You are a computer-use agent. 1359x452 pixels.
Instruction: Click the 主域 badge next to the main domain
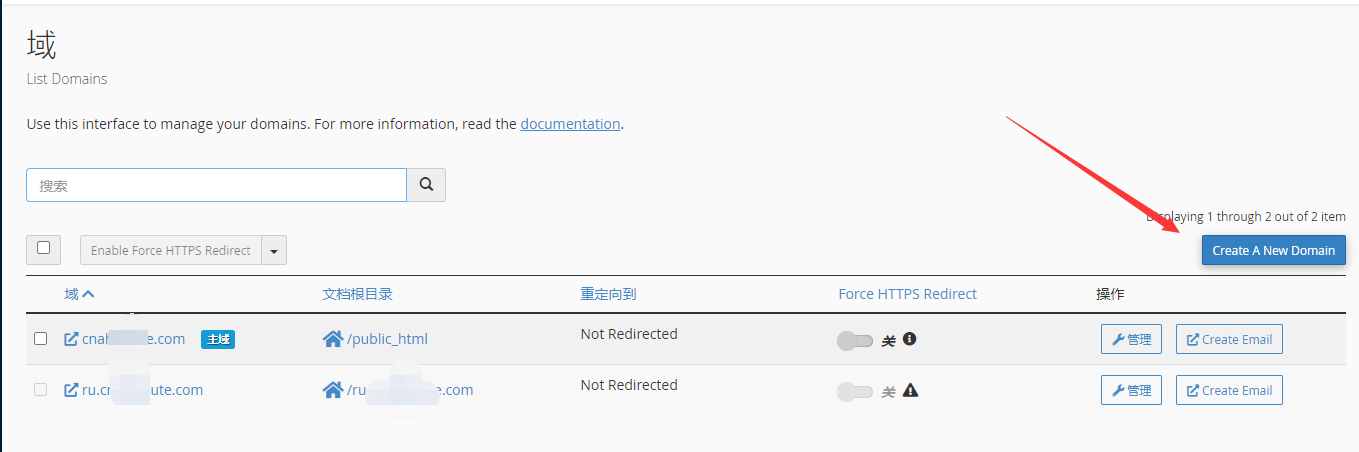(x=218, y=339)
